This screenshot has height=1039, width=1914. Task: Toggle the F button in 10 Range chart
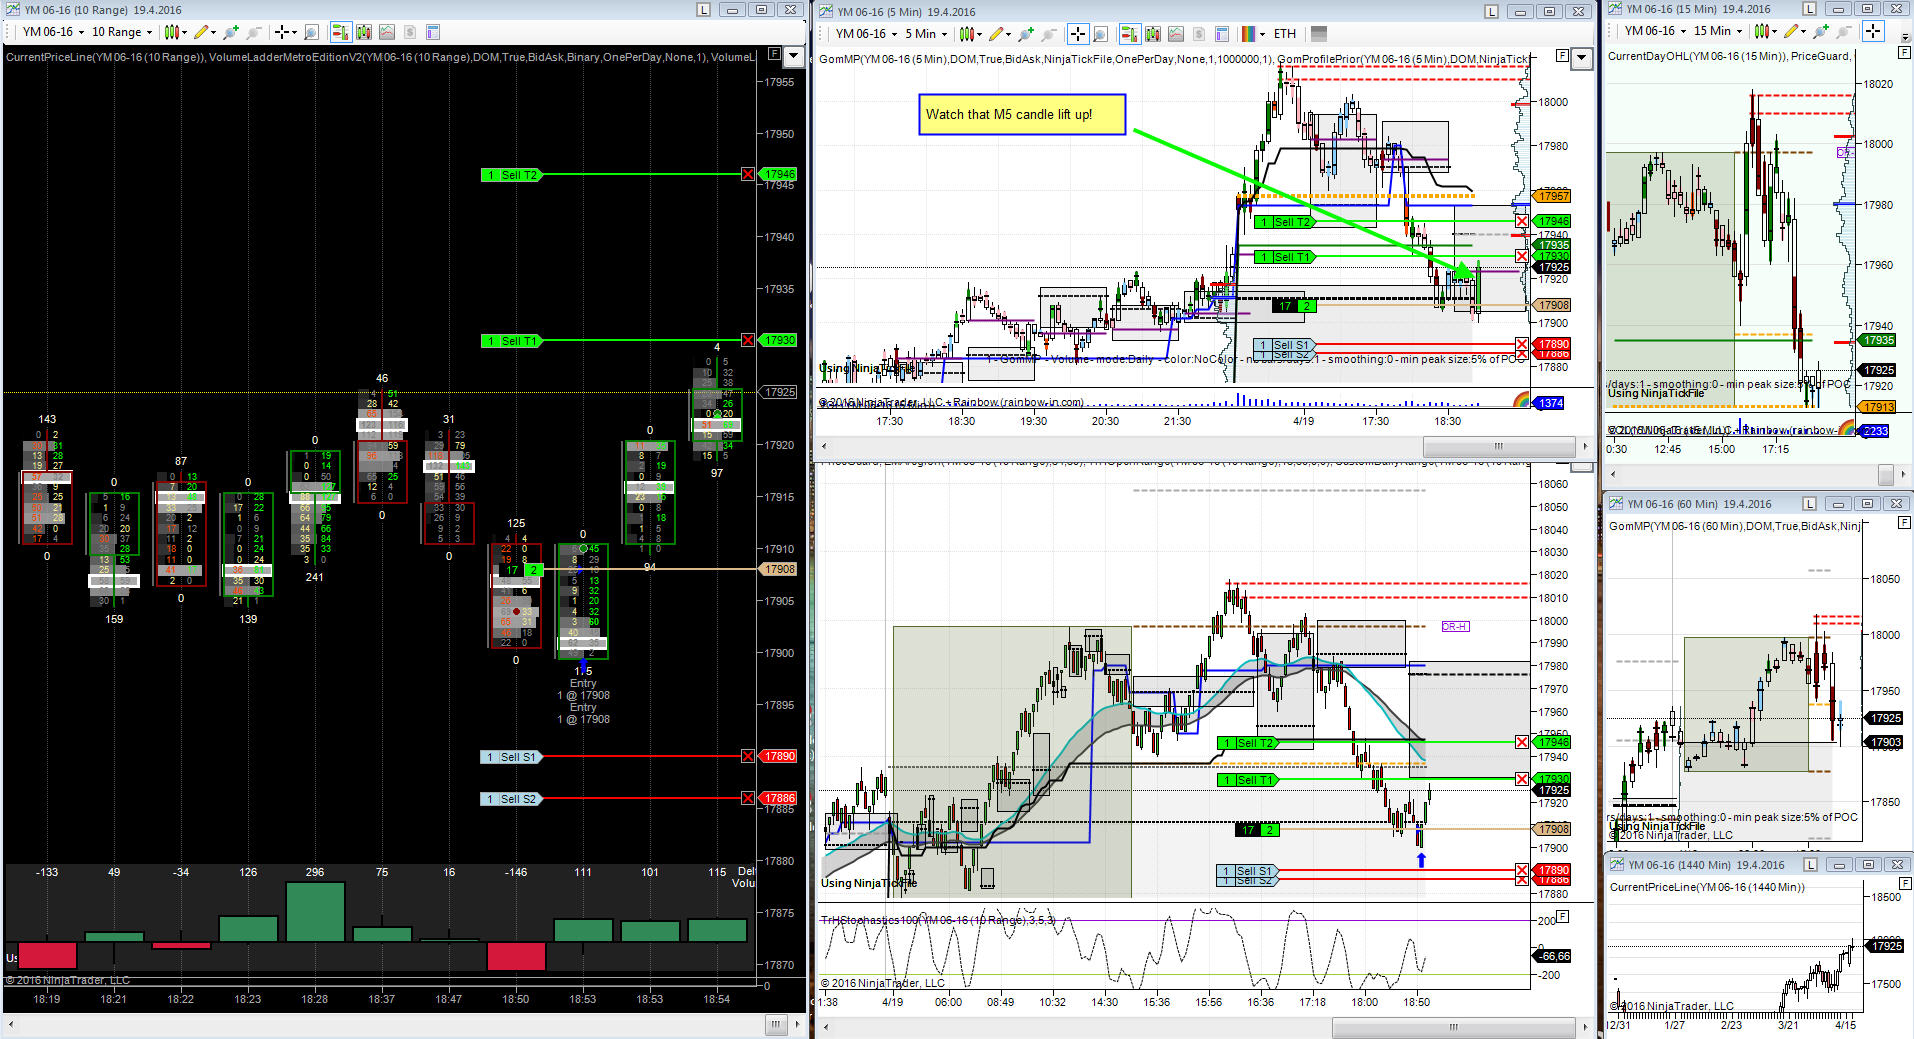[x=773, y=54]
